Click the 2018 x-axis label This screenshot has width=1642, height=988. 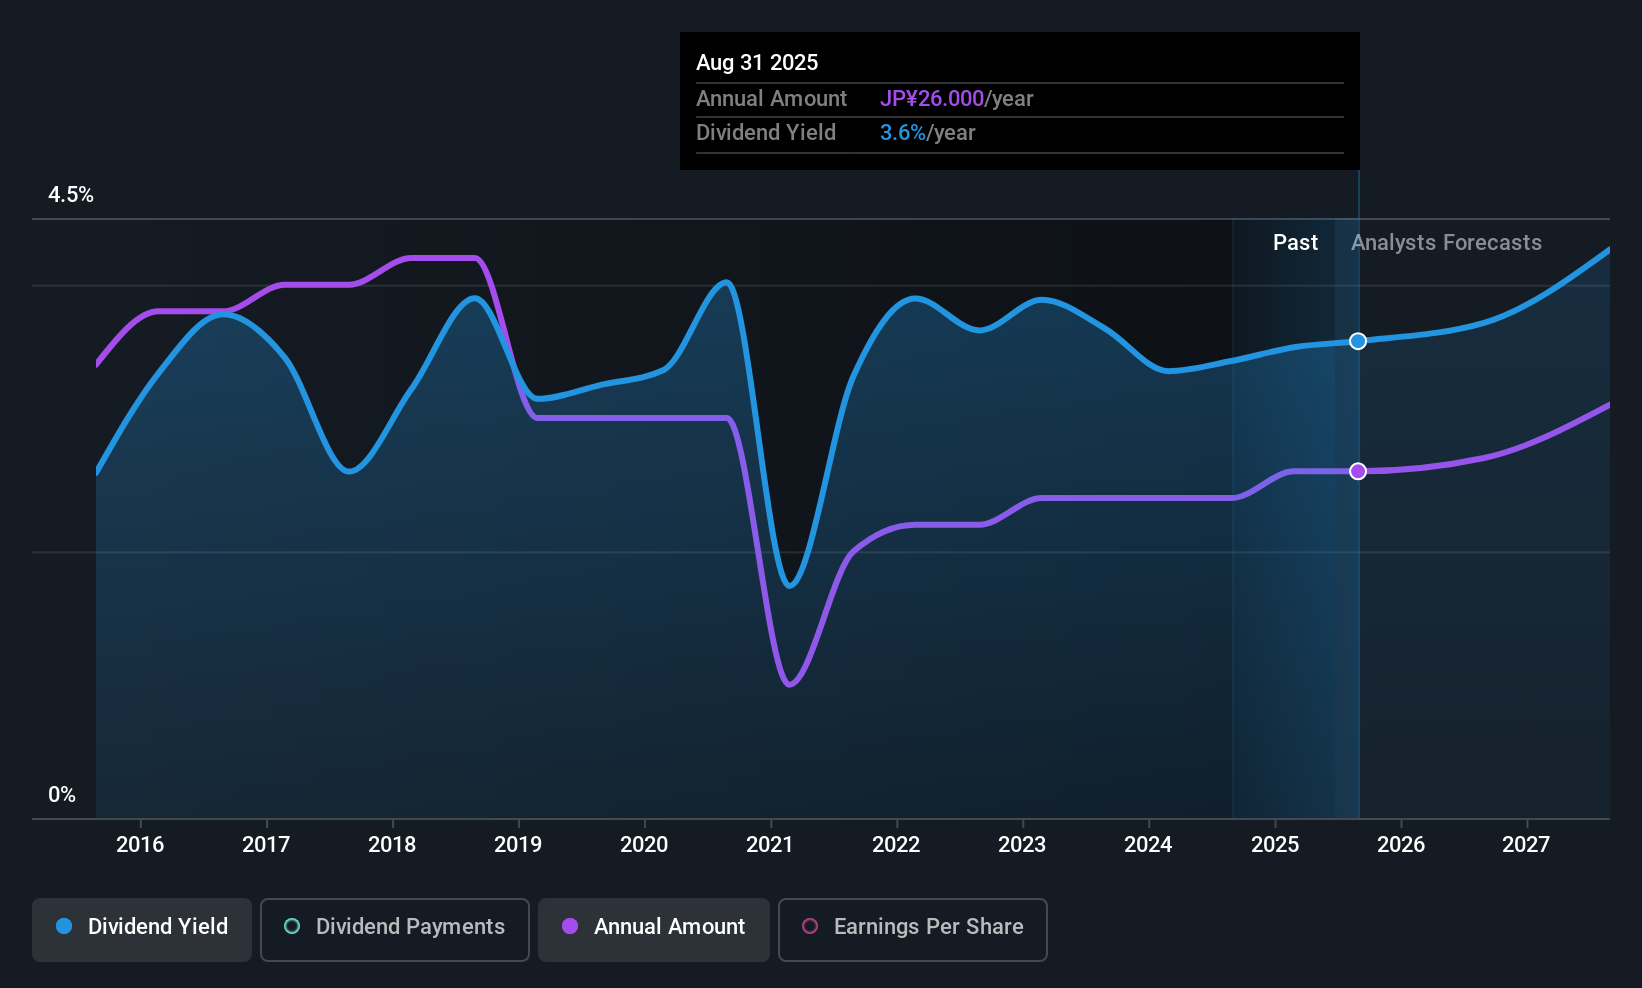point(392,844)
